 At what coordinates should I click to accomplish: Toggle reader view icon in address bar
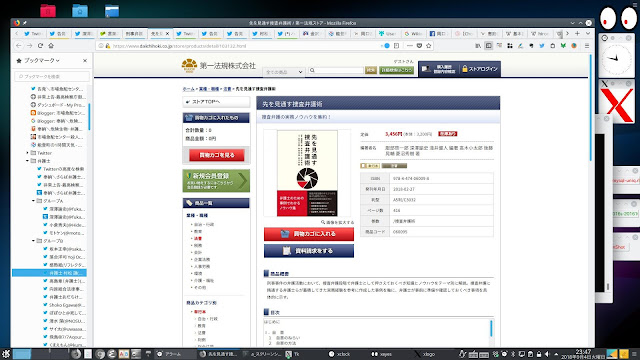(396, 46)
